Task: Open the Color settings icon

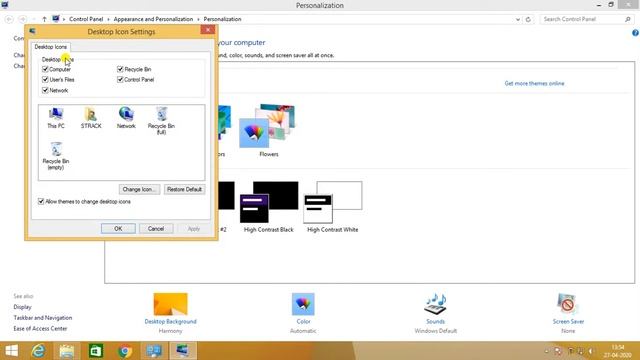Action: (303, 304)
